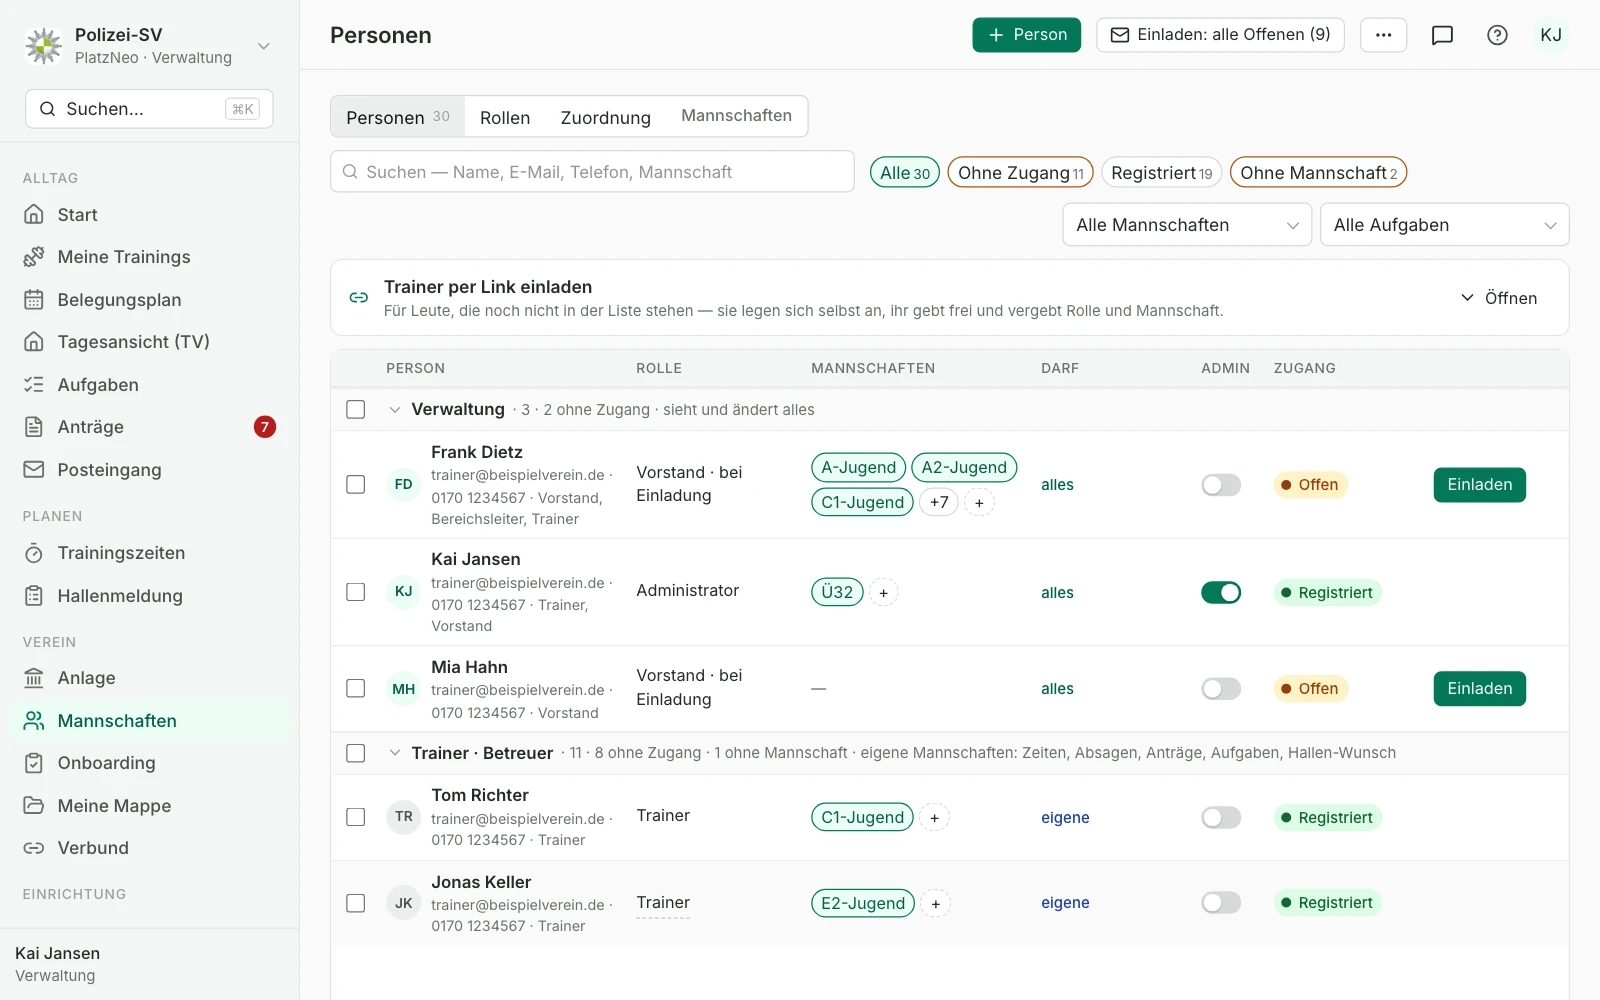The height and width of the screenshot is (1000, 1600).
Task: Click the green Person add button
Action: 1026,35
